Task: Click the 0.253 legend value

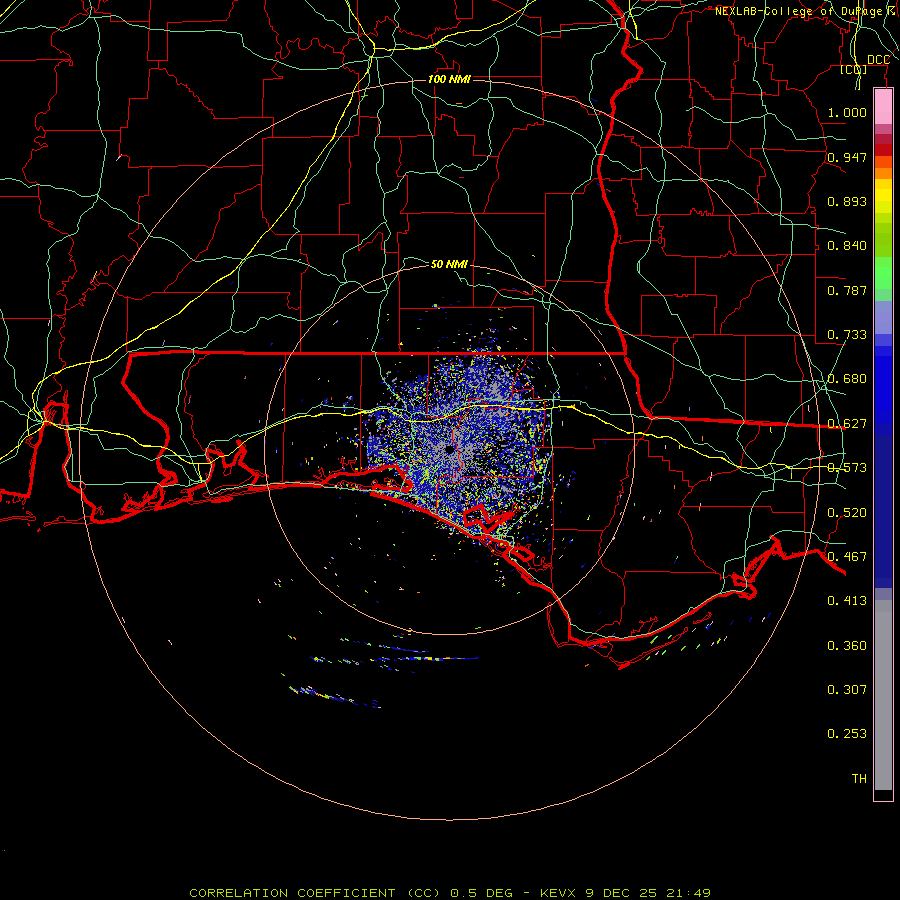Action: pyautogui.click(x=847, y=734)
